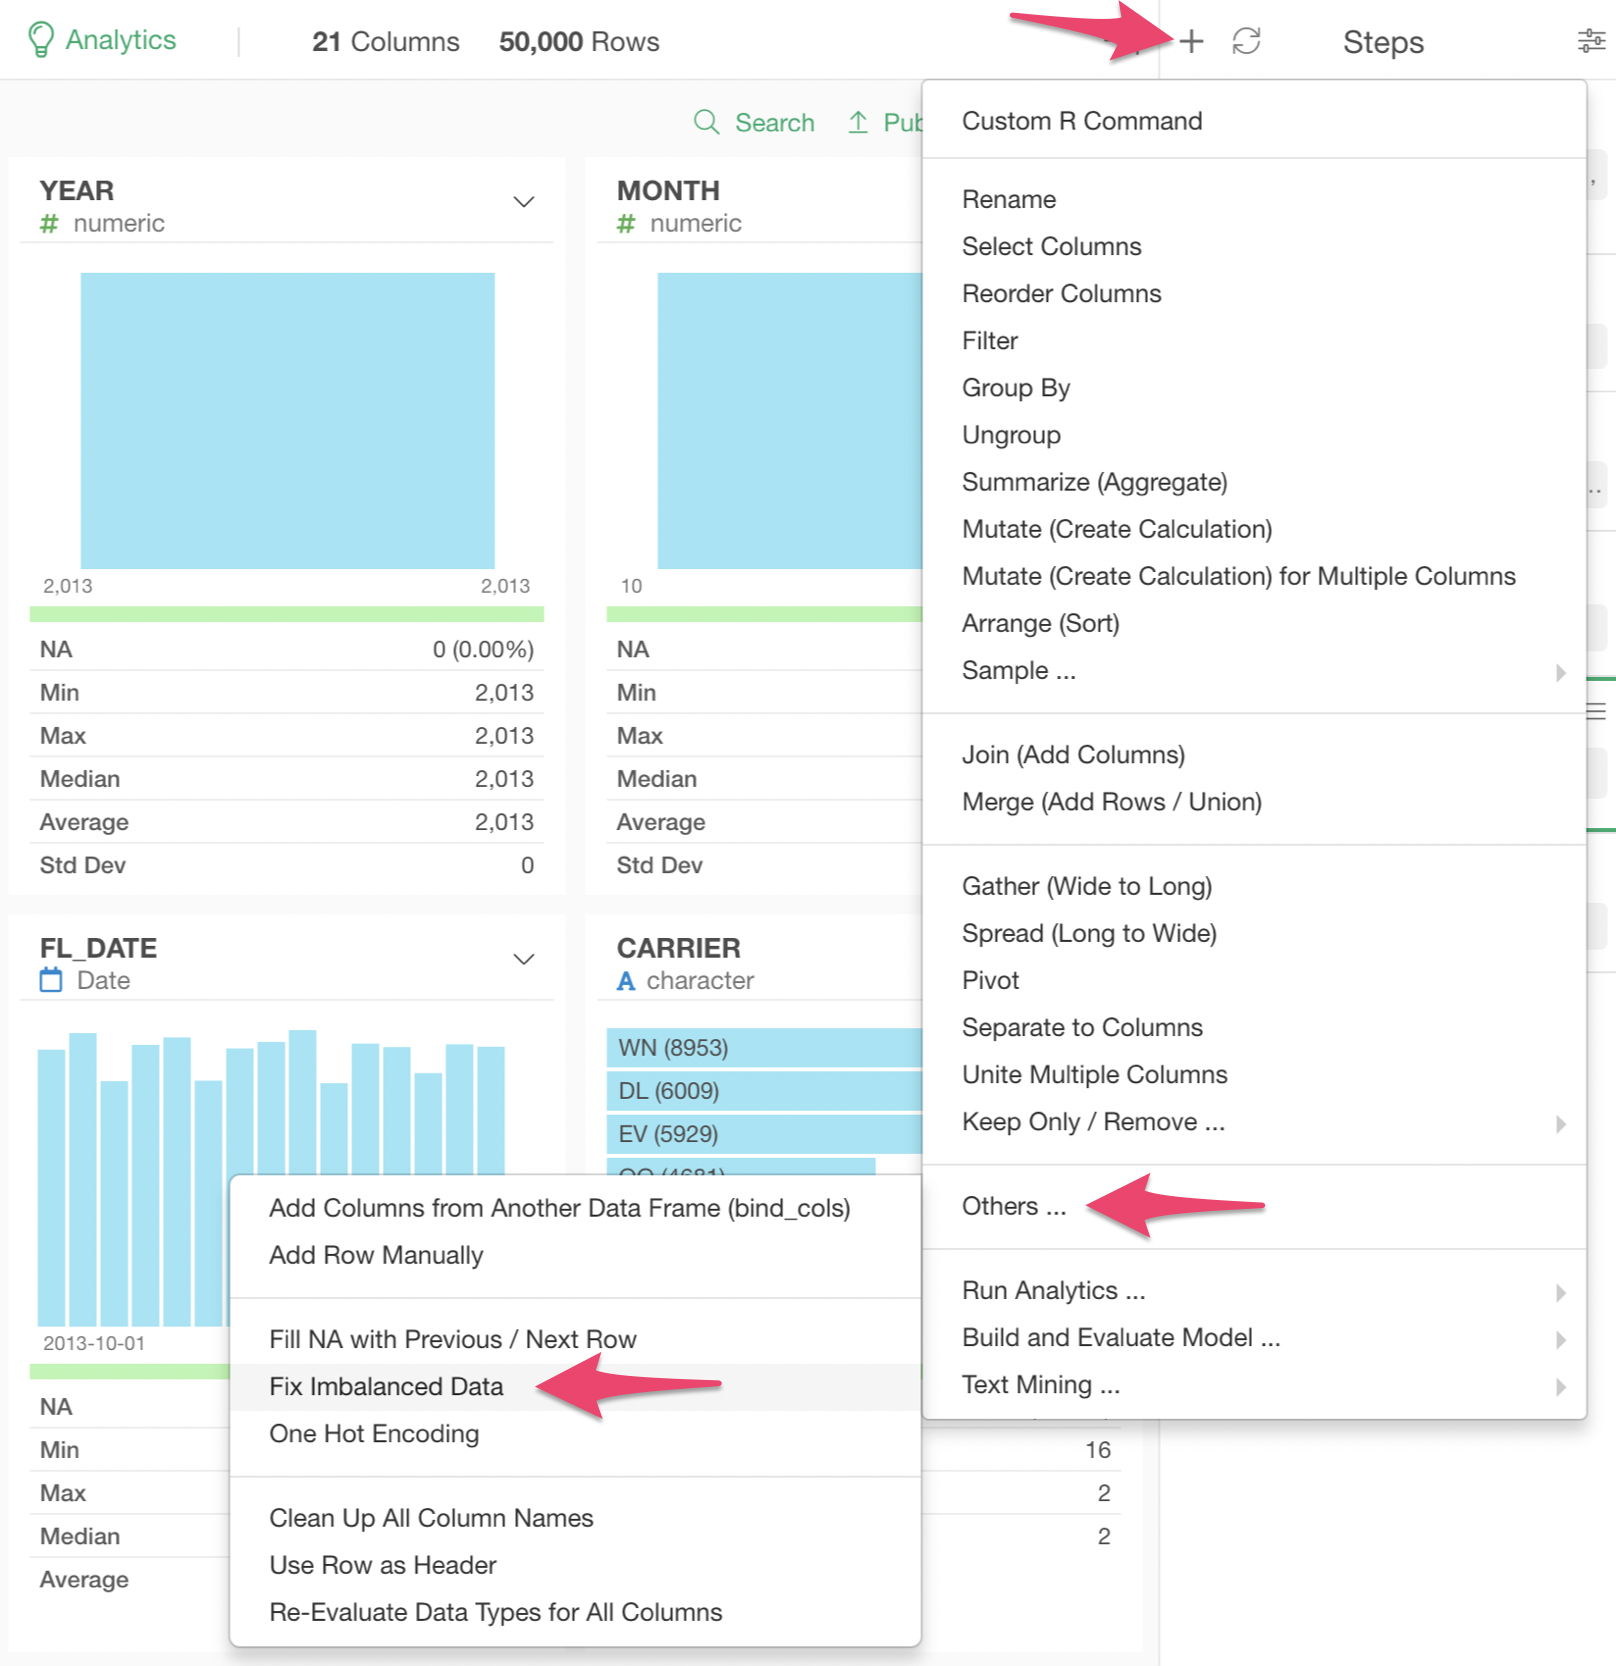Click the refresh icon beside the plus
Screen dimensions: 1616x1666
point(1246,41)
